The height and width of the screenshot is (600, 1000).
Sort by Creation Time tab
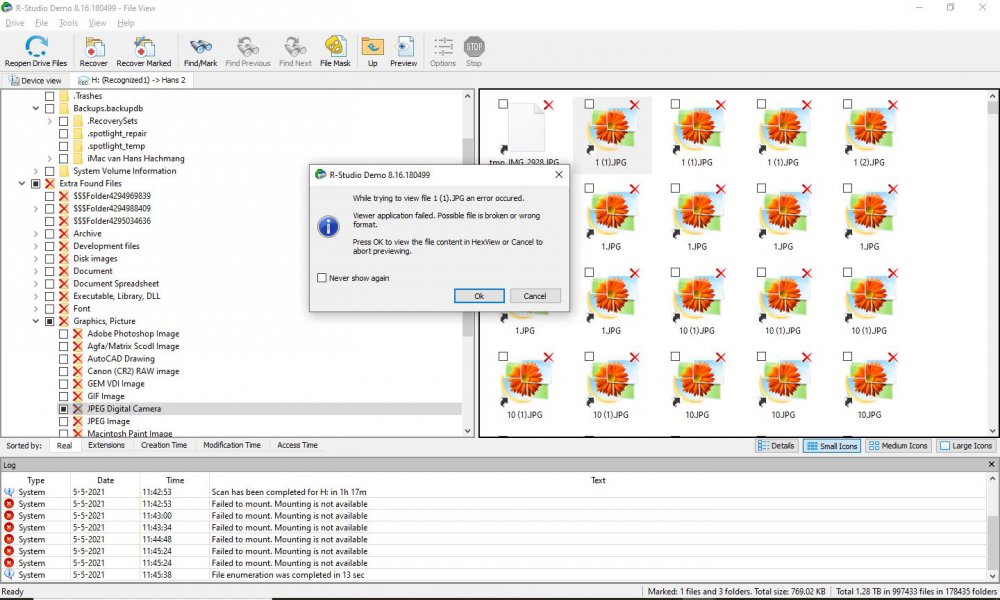click(164, 445)
